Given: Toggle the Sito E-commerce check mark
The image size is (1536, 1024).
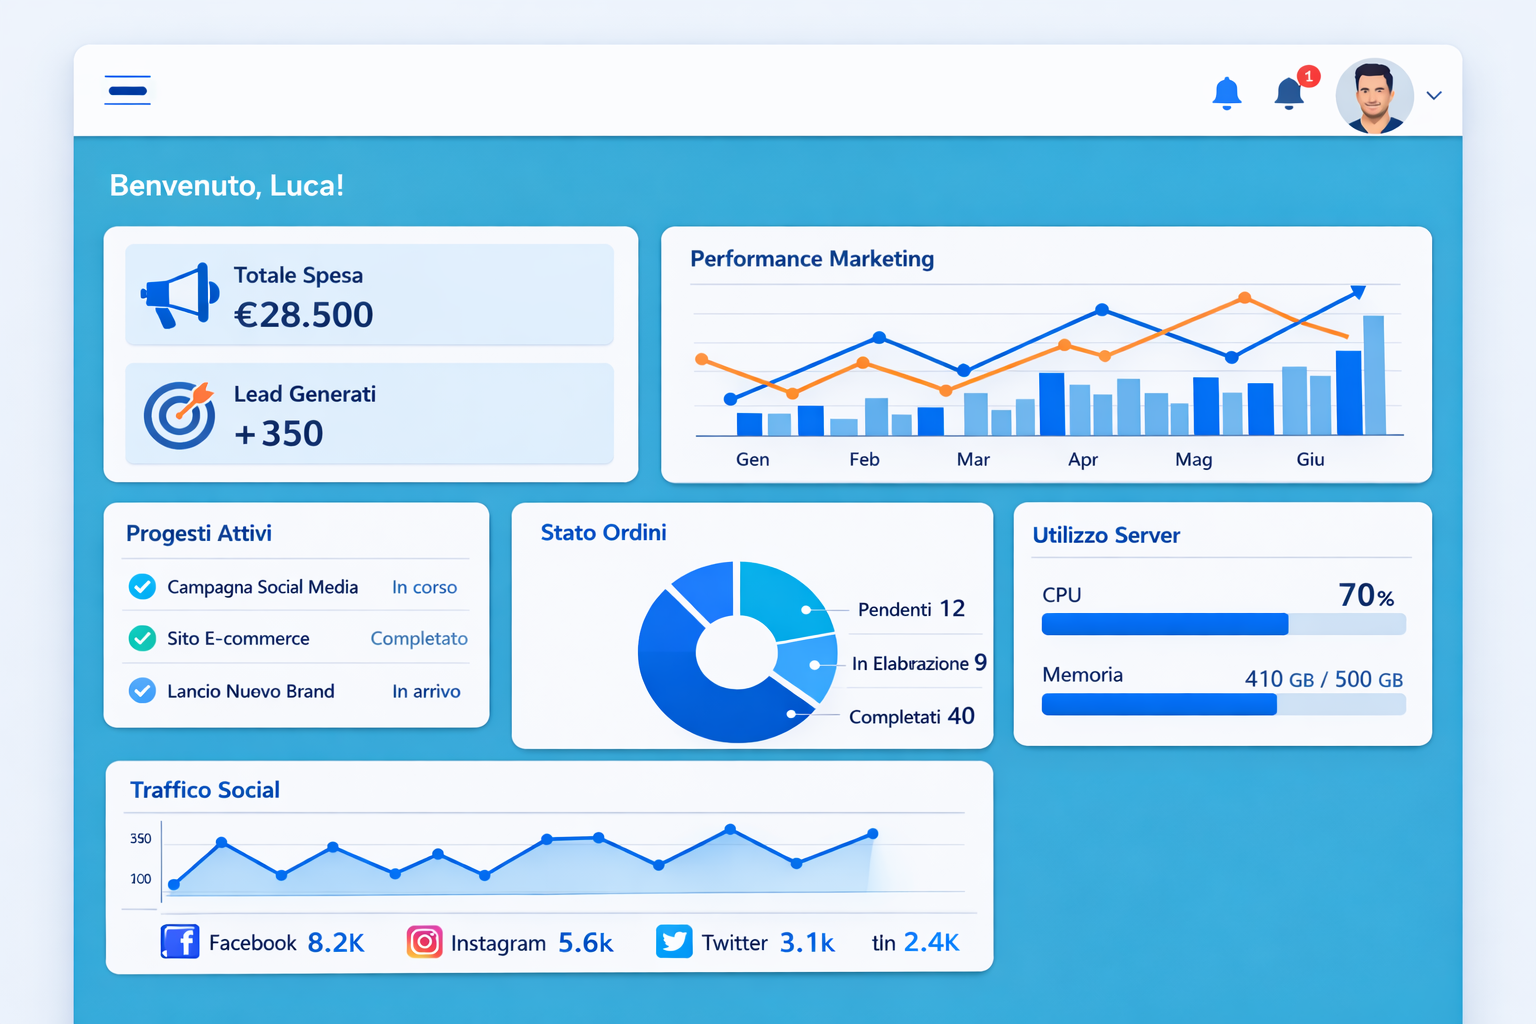Looking at the screenshot, I should (x=142, y=638).
